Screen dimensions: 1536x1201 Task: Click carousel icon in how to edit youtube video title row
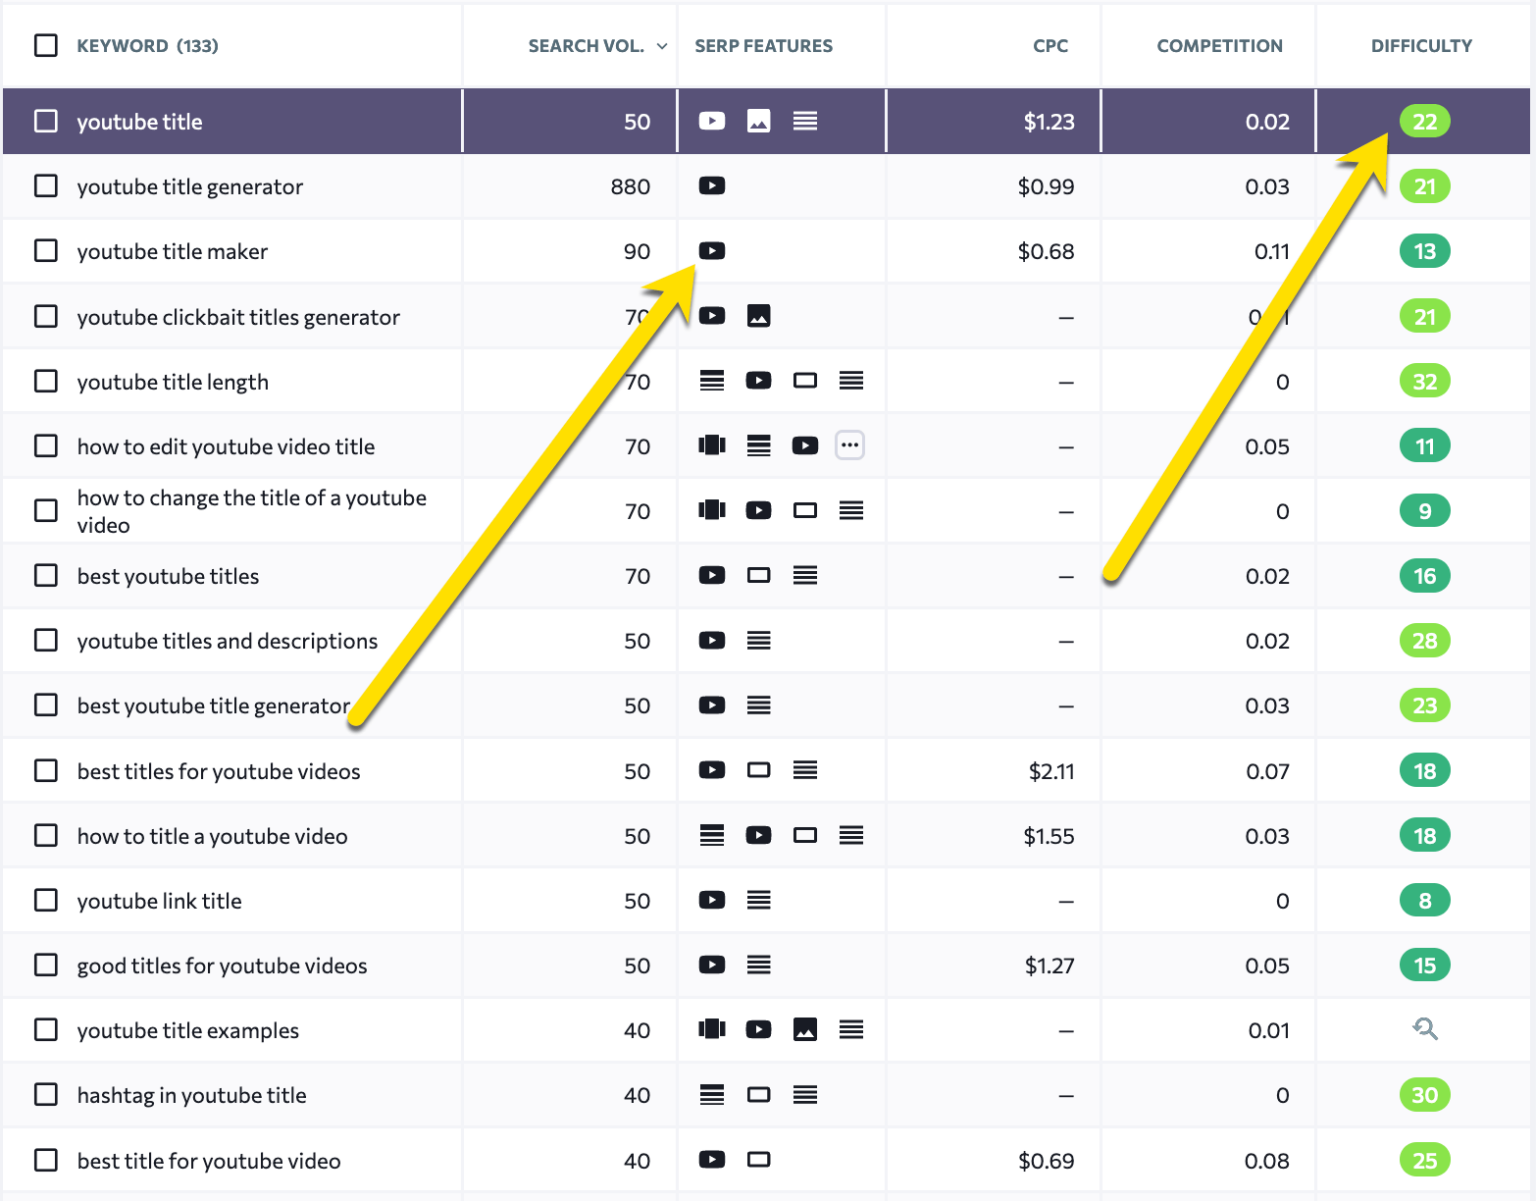click(711, 446)
